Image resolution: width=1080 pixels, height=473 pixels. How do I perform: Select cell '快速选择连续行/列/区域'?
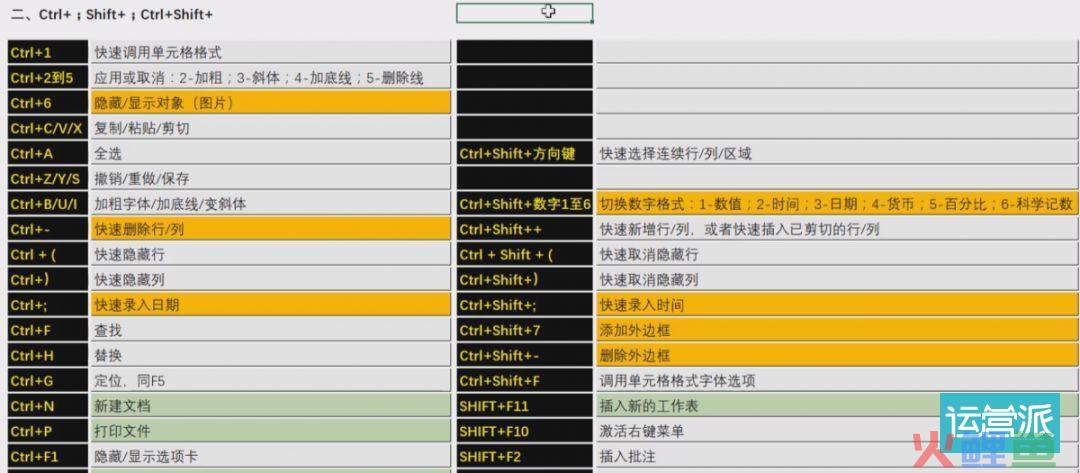coord(837,154)
